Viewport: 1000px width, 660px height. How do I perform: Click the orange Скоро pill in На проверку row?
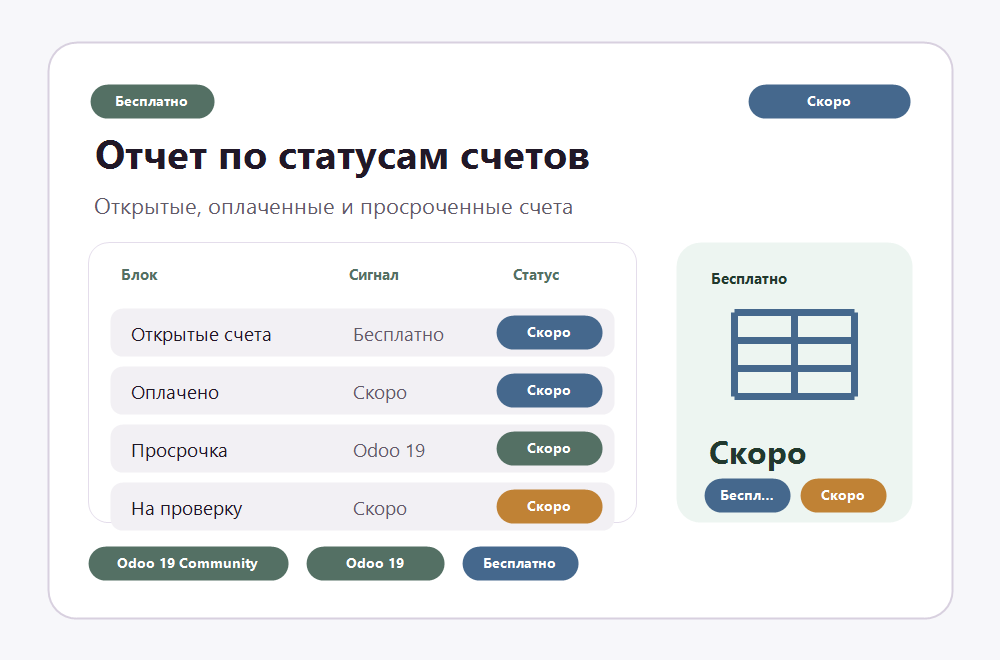pos(549,506)
